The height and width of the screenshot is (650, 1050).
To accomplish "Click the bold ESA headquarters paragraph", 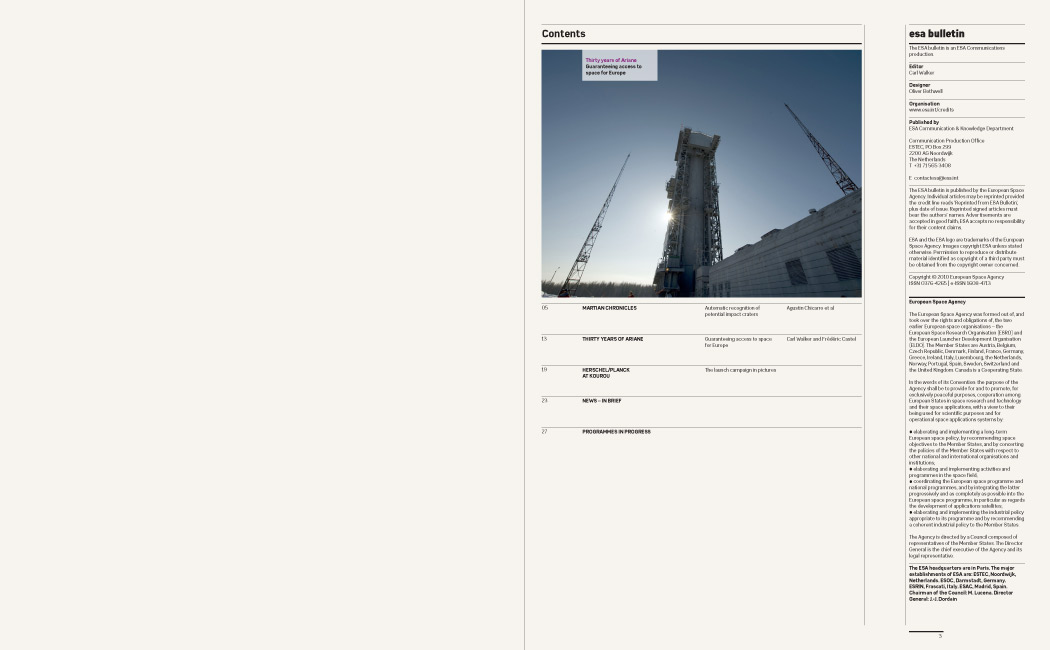I will [x=961, y=583].
